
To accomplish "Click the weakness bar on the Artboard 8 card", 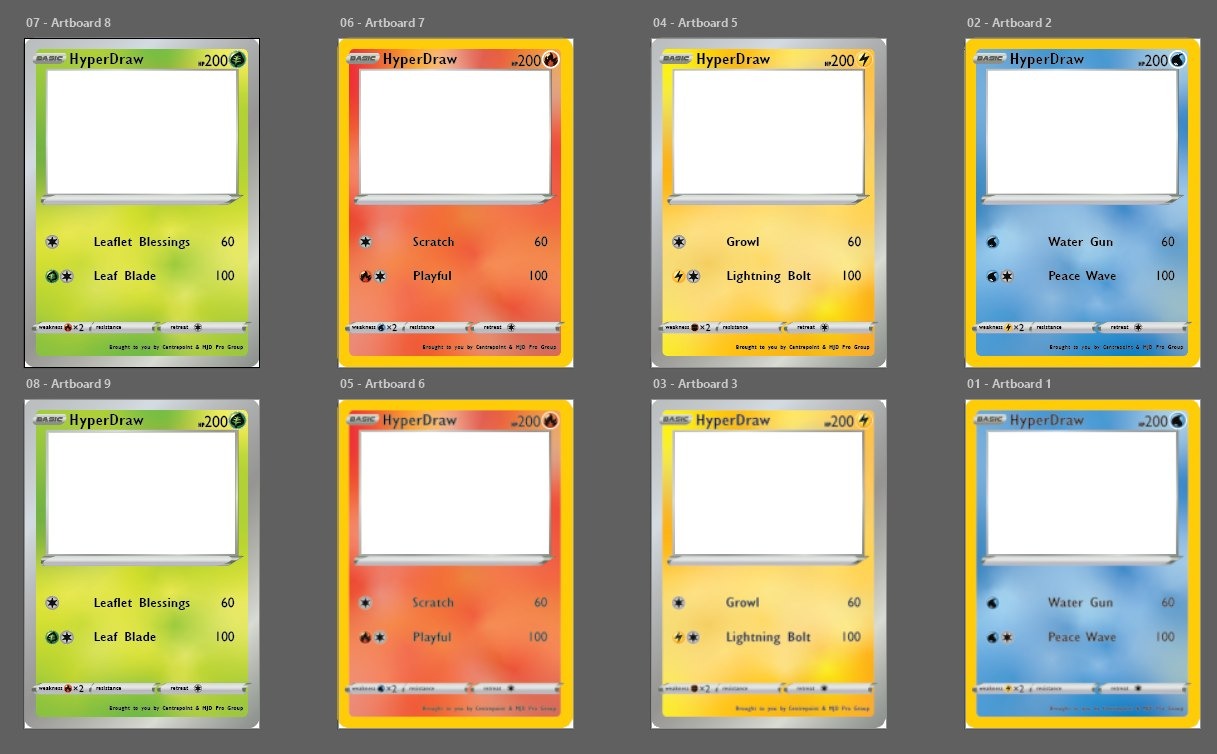I will click(x=63, y=327).
